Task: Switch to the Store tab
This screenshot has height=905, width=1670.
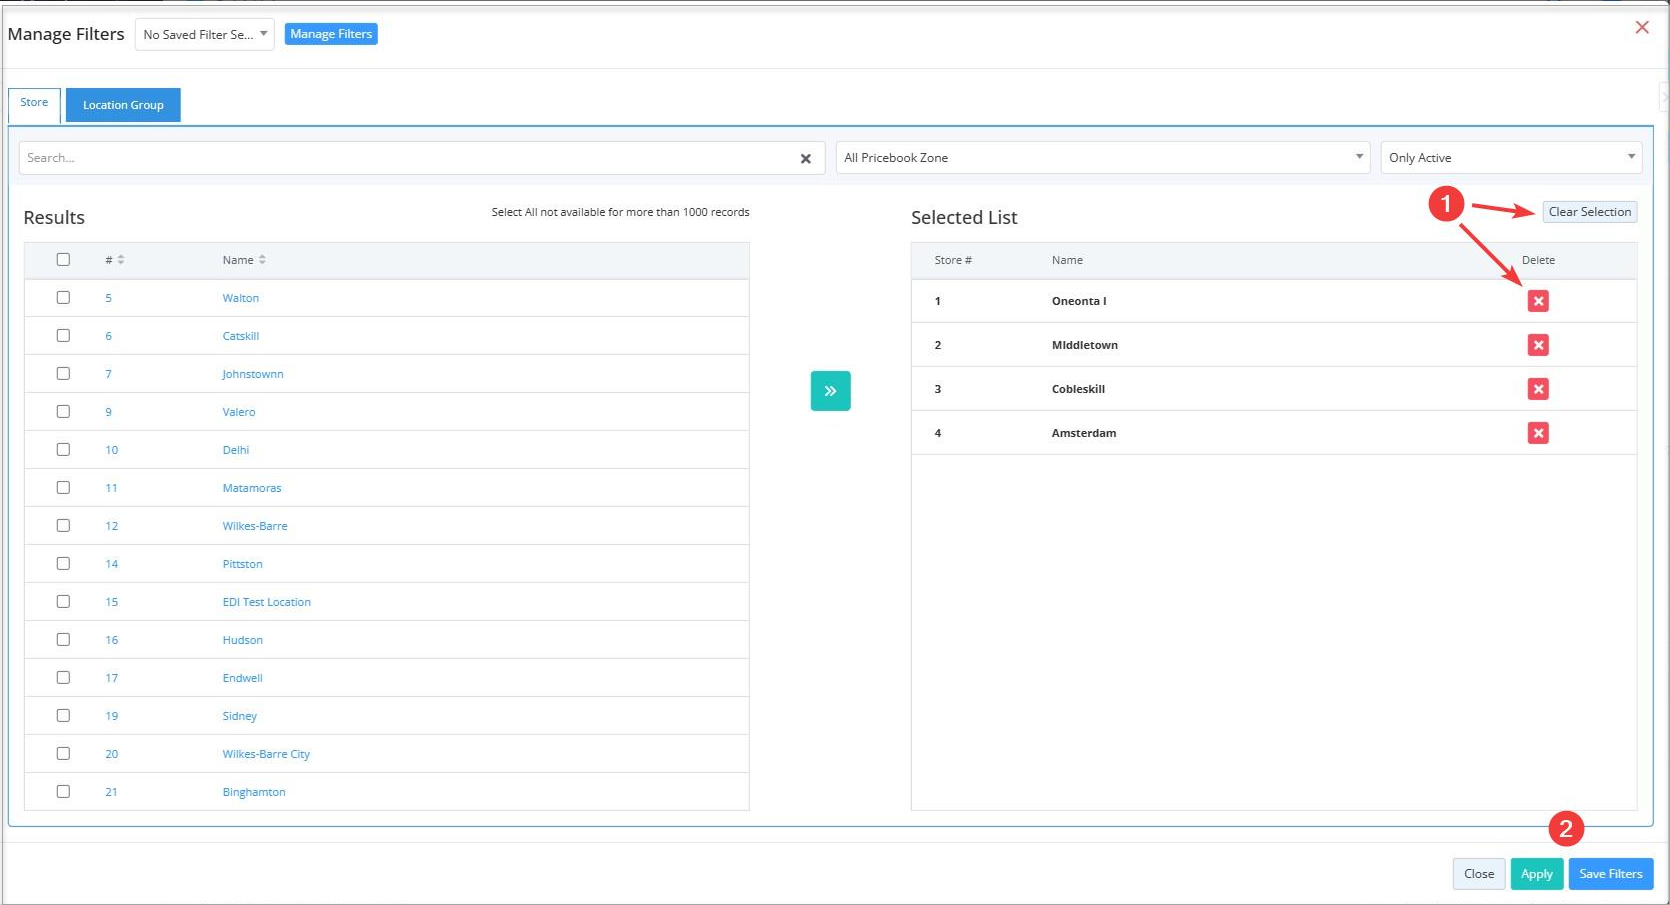Action: click(x=34, y=103)
